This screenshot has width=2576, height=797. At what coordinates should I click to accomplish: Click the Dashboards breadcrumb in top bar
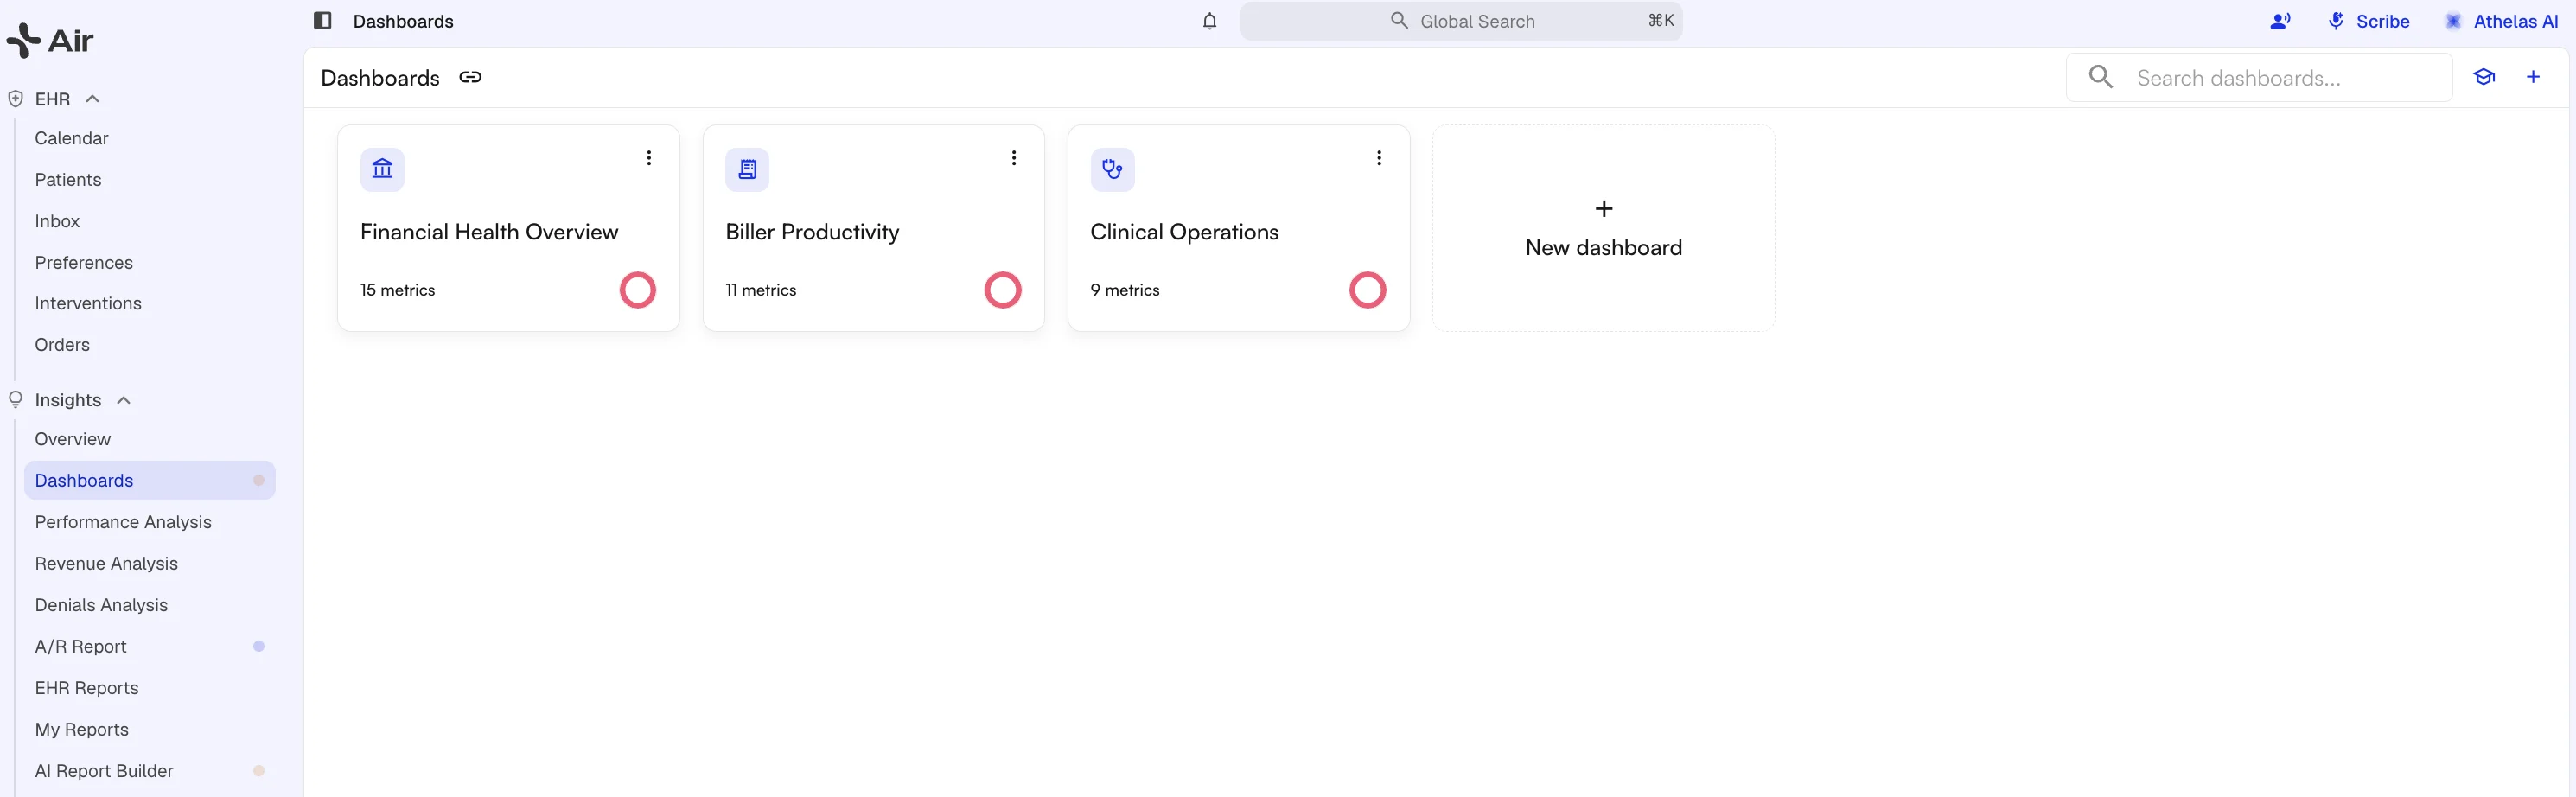pos(403,21)
